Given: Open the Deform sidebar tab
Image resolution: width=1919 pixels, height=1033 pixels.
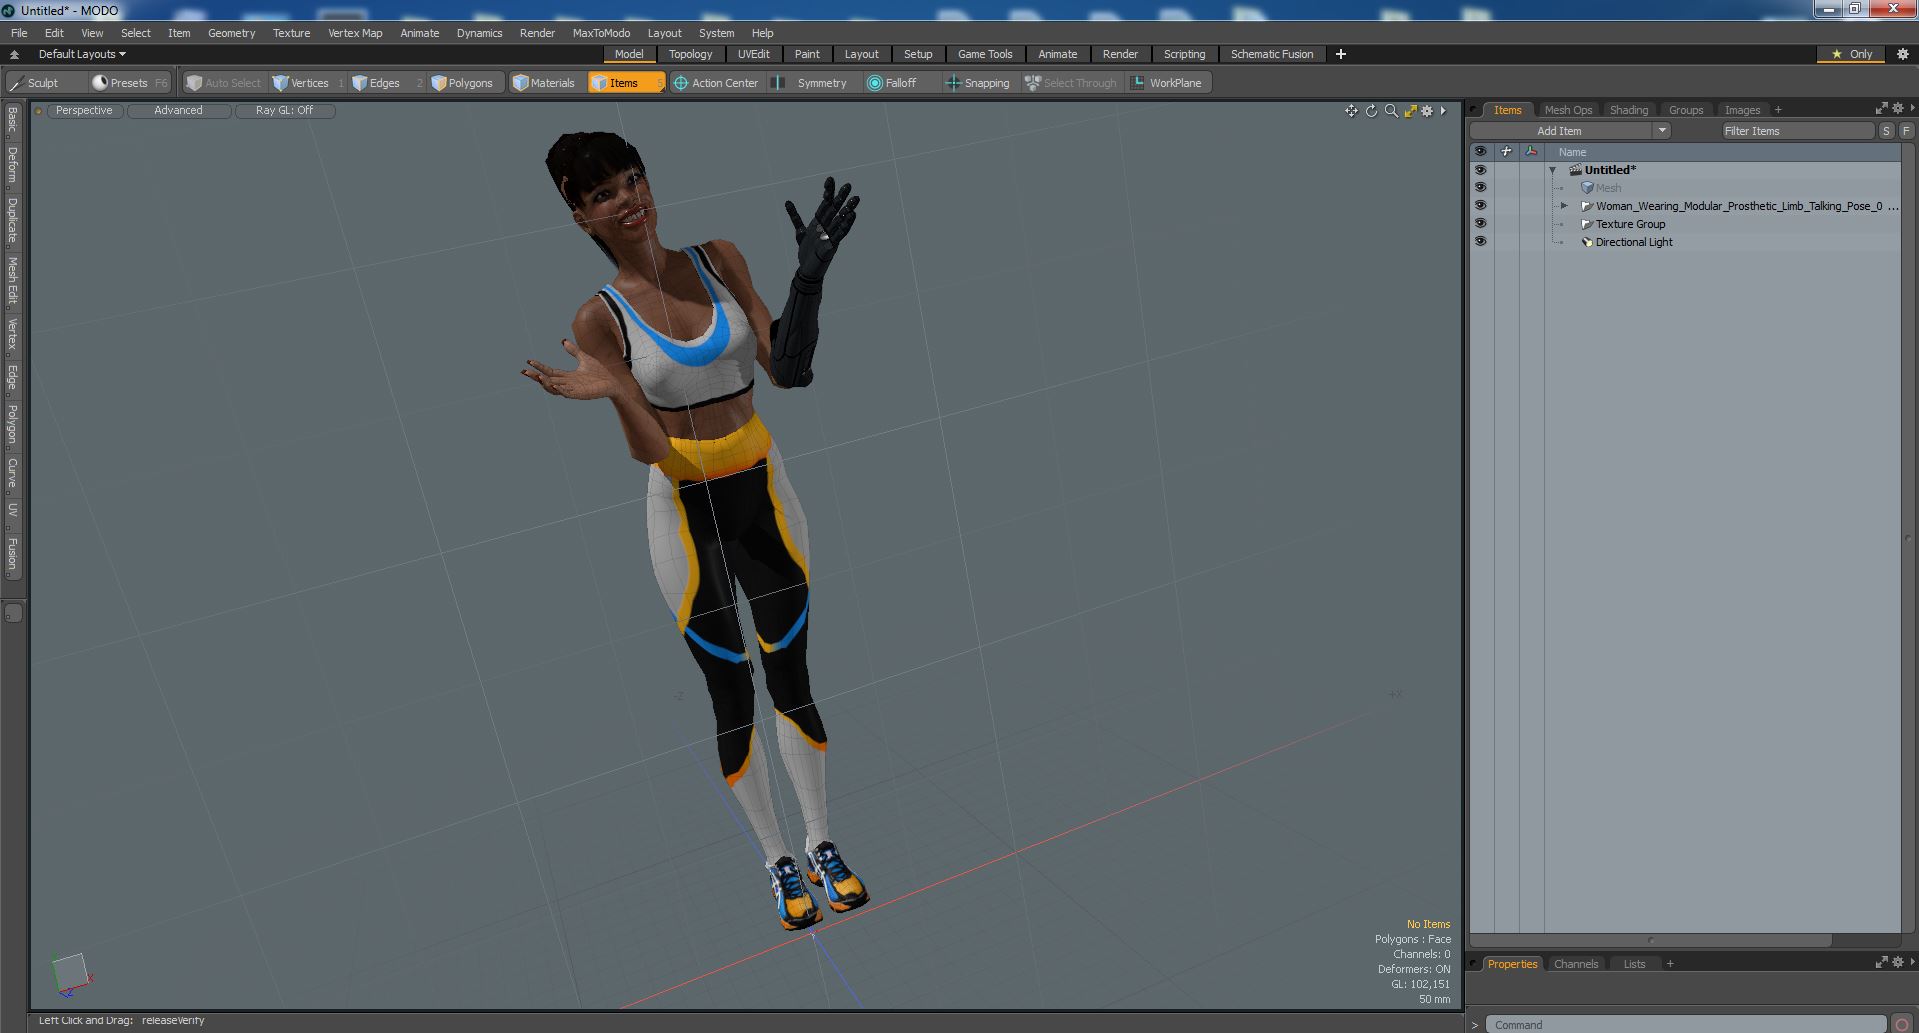Looking at the screenshot, I should coord(12,165).
